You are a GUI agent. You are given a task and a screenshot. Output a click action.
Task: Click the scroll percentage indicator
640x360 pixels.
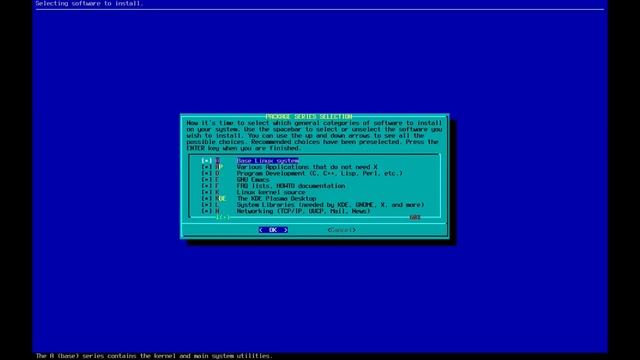(415, 218)
